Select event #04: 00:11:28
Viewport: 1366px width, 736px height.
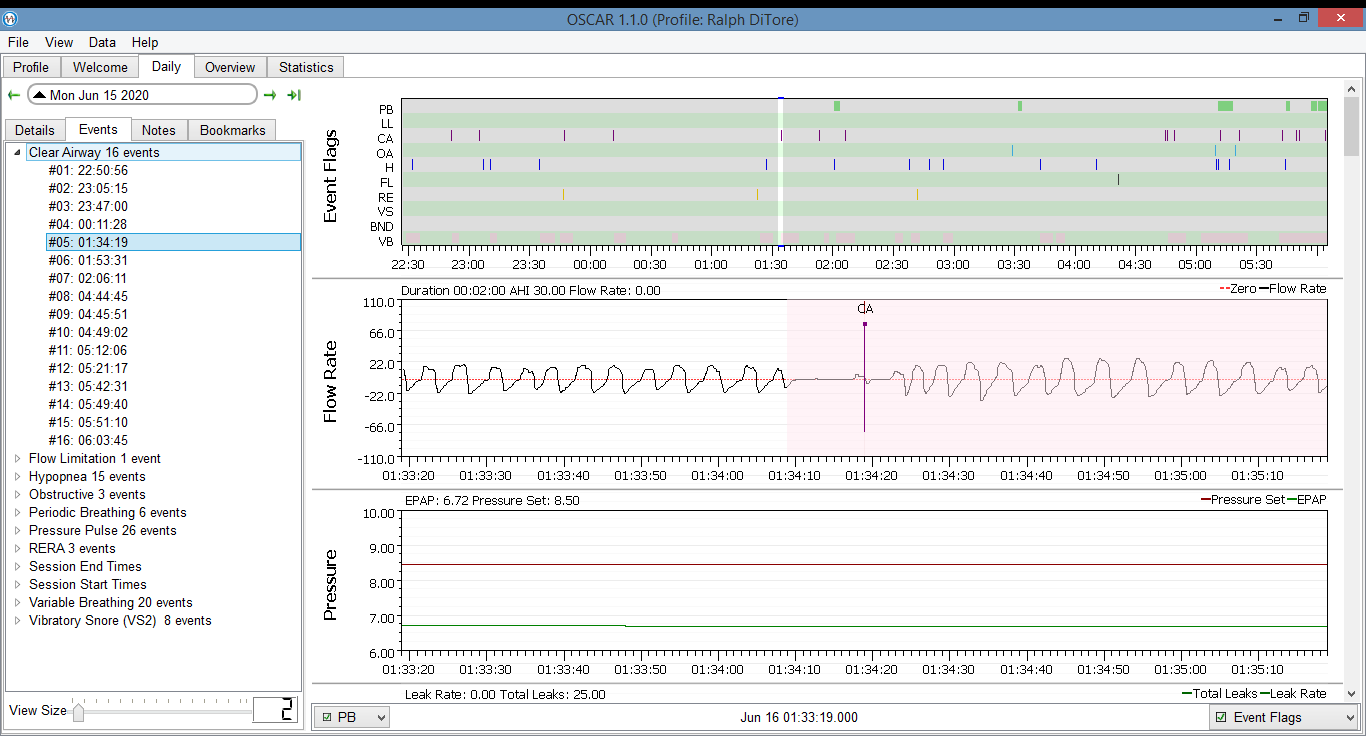point(88,225)
